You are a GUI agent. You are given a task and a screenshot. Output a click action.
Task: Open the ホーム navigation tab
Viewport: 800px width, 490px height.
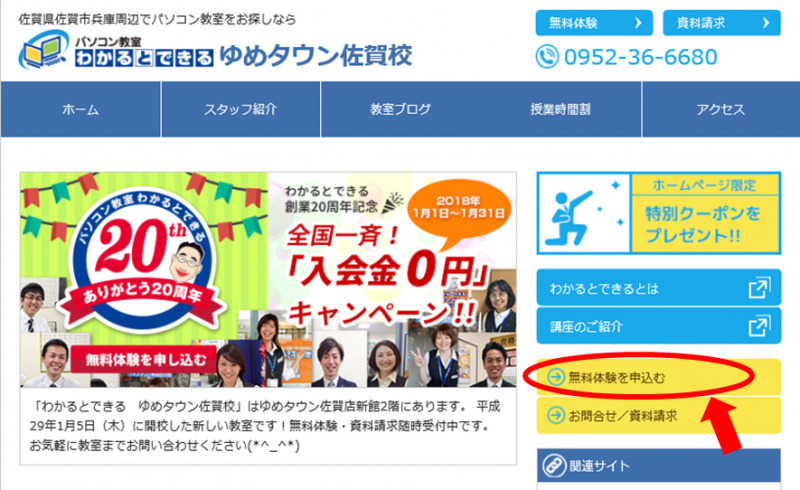(x=81, y=109)
